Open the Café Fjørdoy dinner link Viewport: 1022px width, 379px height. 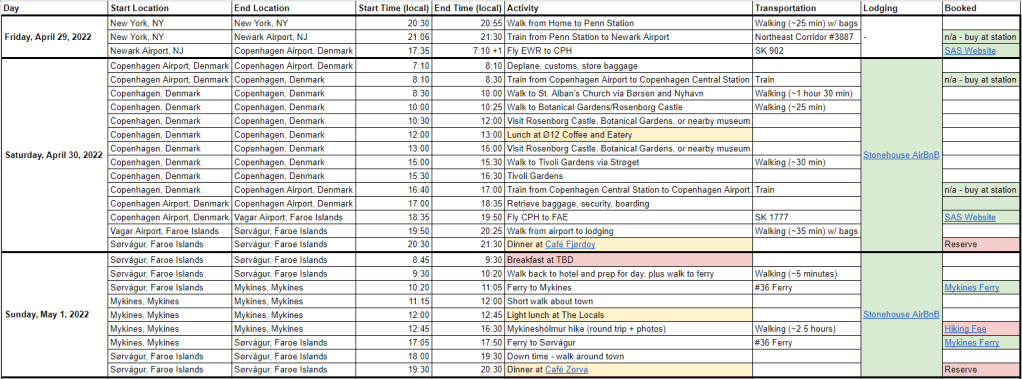(x=570, y=245)
